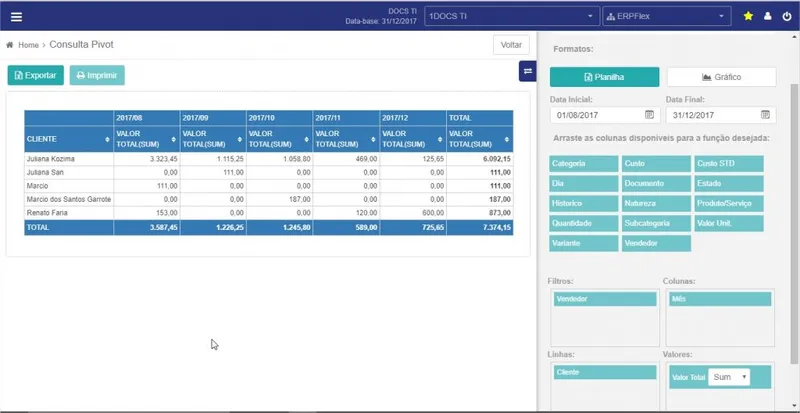The image size is (800, 413).
Task: Open the user profile icon
Action: [x=767, y=16]
